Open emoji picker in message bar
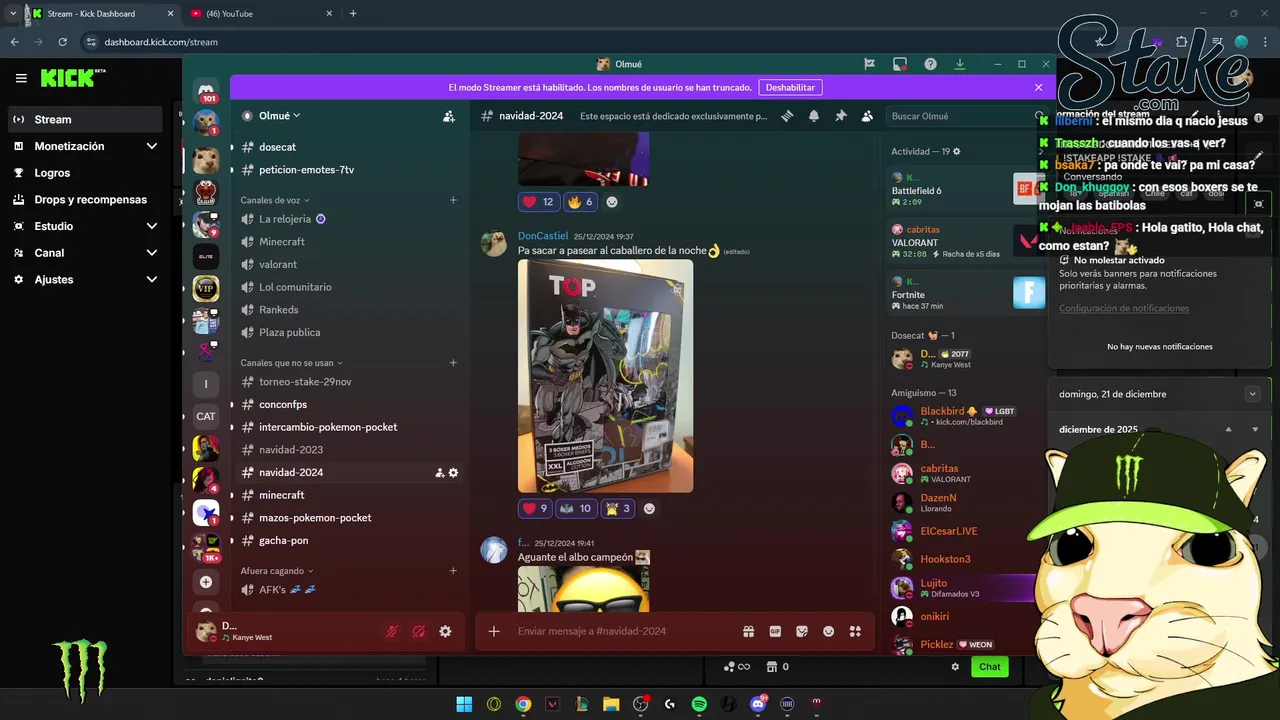Viewport: 1280px width, 720px height. pos(828,631)
